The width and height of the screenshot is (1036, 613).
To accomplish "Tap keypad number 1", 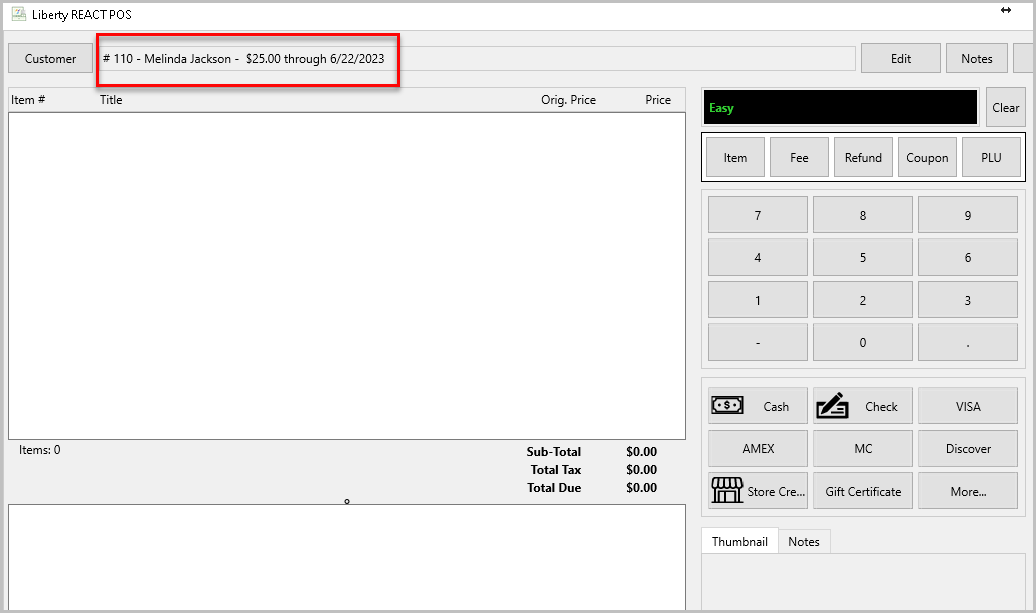I will [x=758, y=300].
